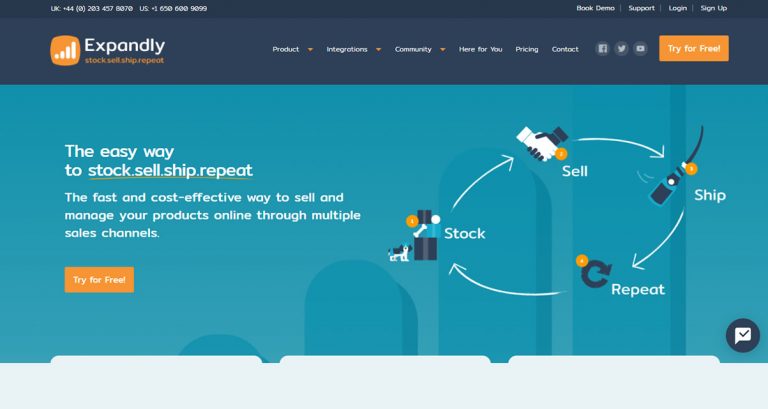Click the Sell handshake icon
The width and height of the screenshot is (768, 409).
(x=542, y=143)
